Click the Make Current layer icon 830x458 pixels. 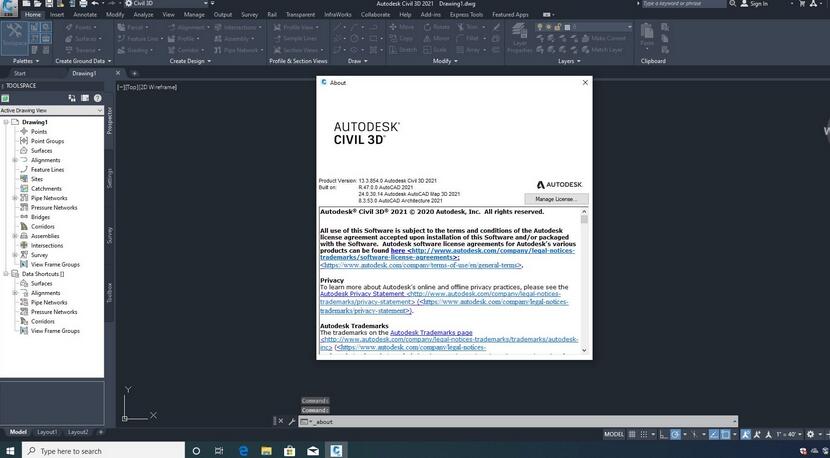click(603, 39)
